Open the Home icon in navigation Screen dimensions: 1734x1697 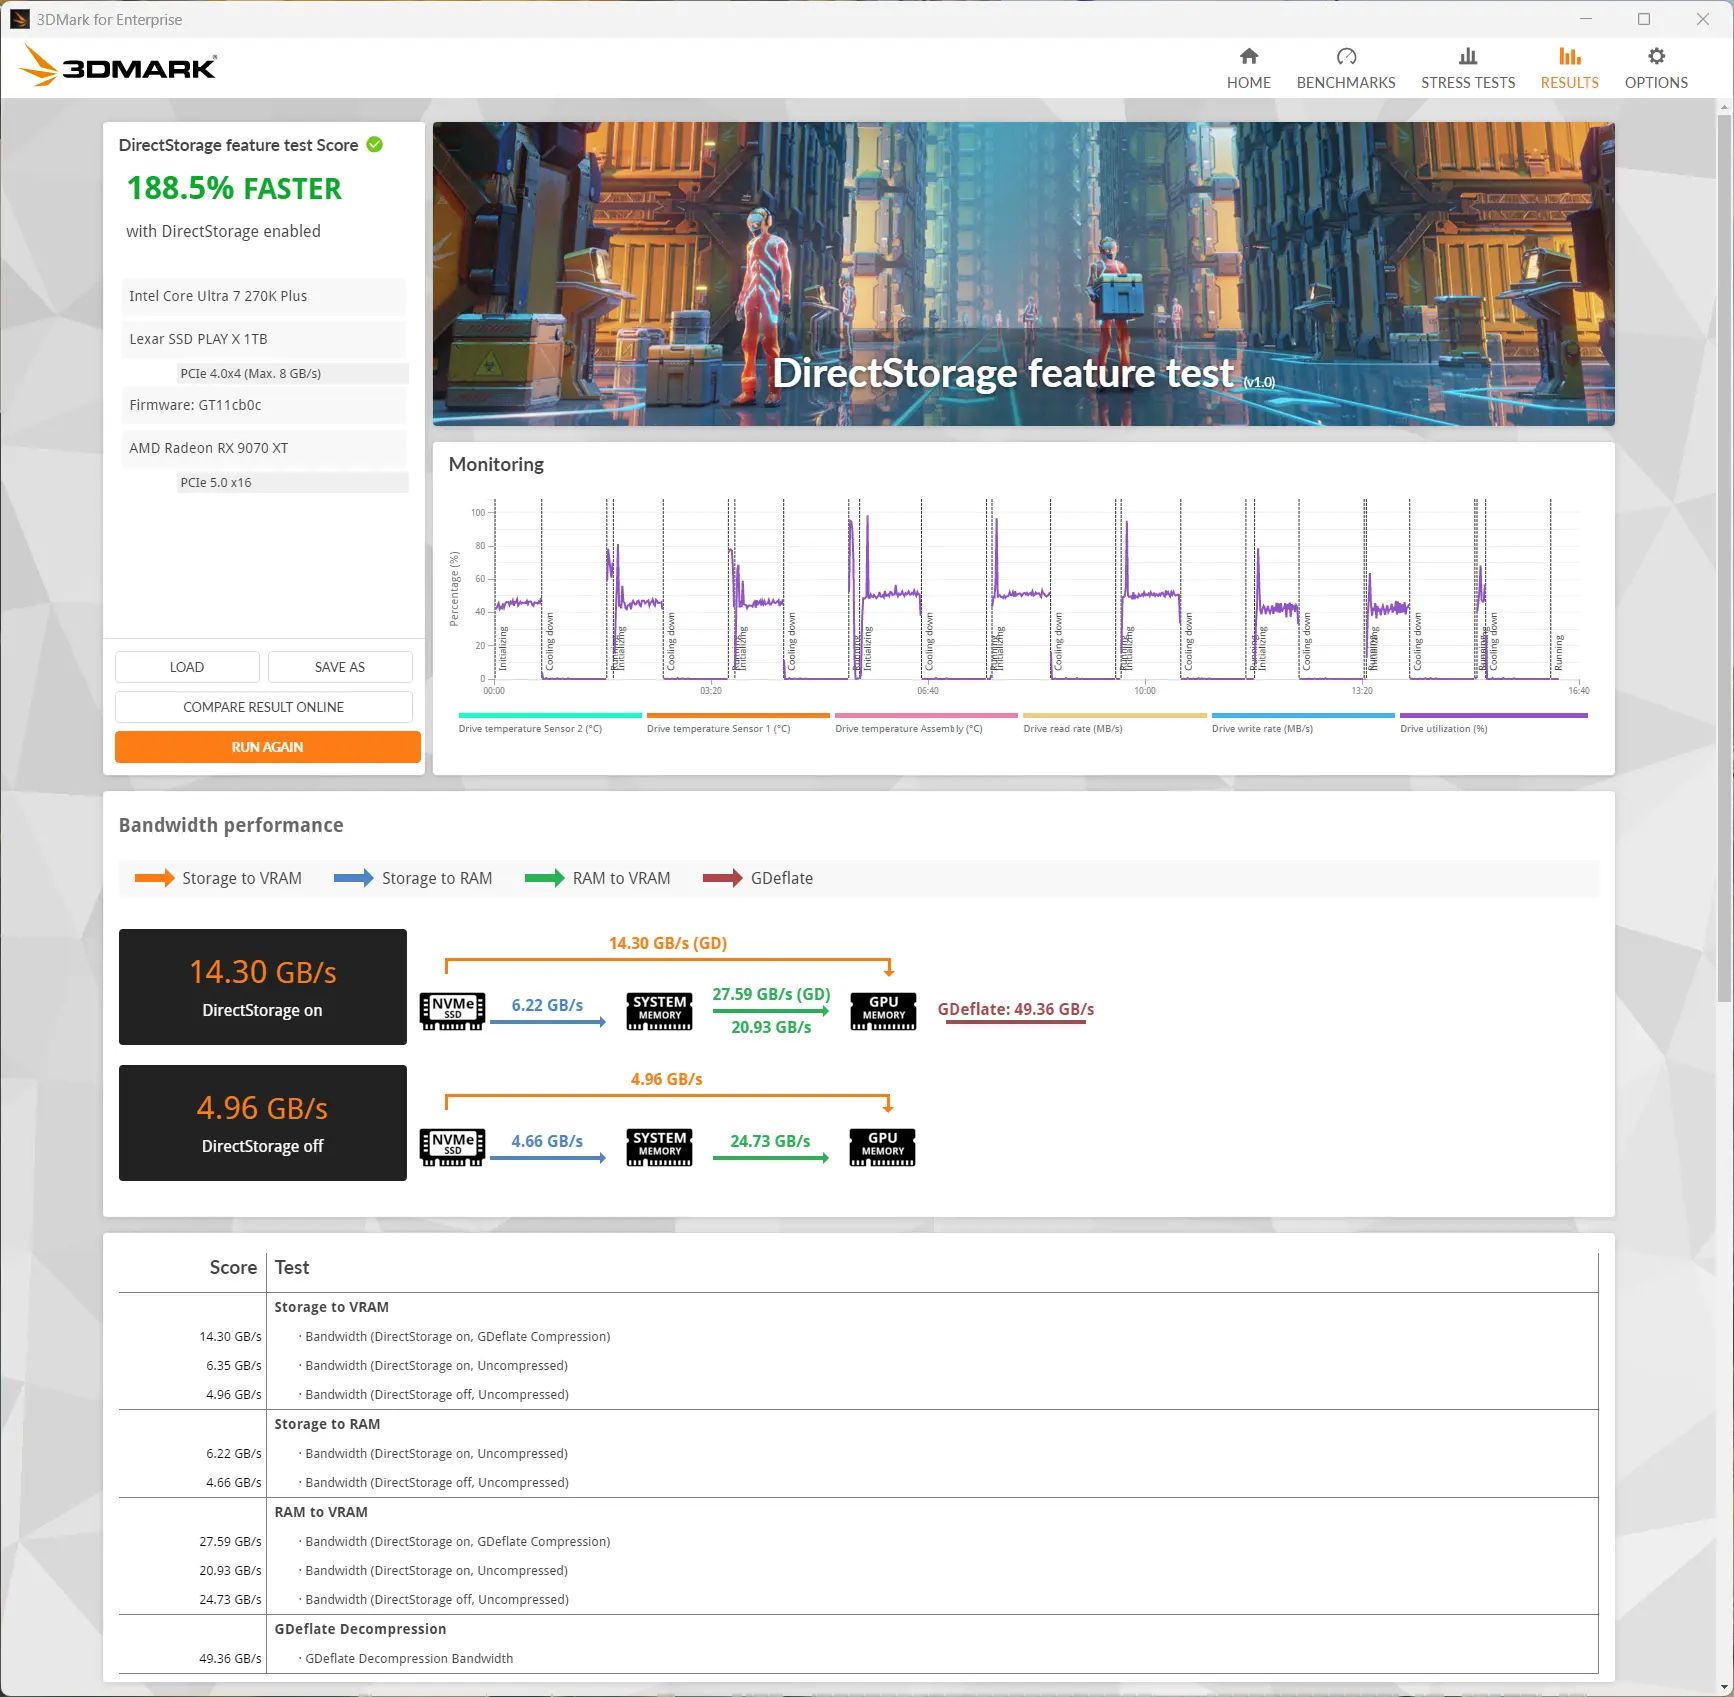pyautogui.click(x=1248, y=57)
